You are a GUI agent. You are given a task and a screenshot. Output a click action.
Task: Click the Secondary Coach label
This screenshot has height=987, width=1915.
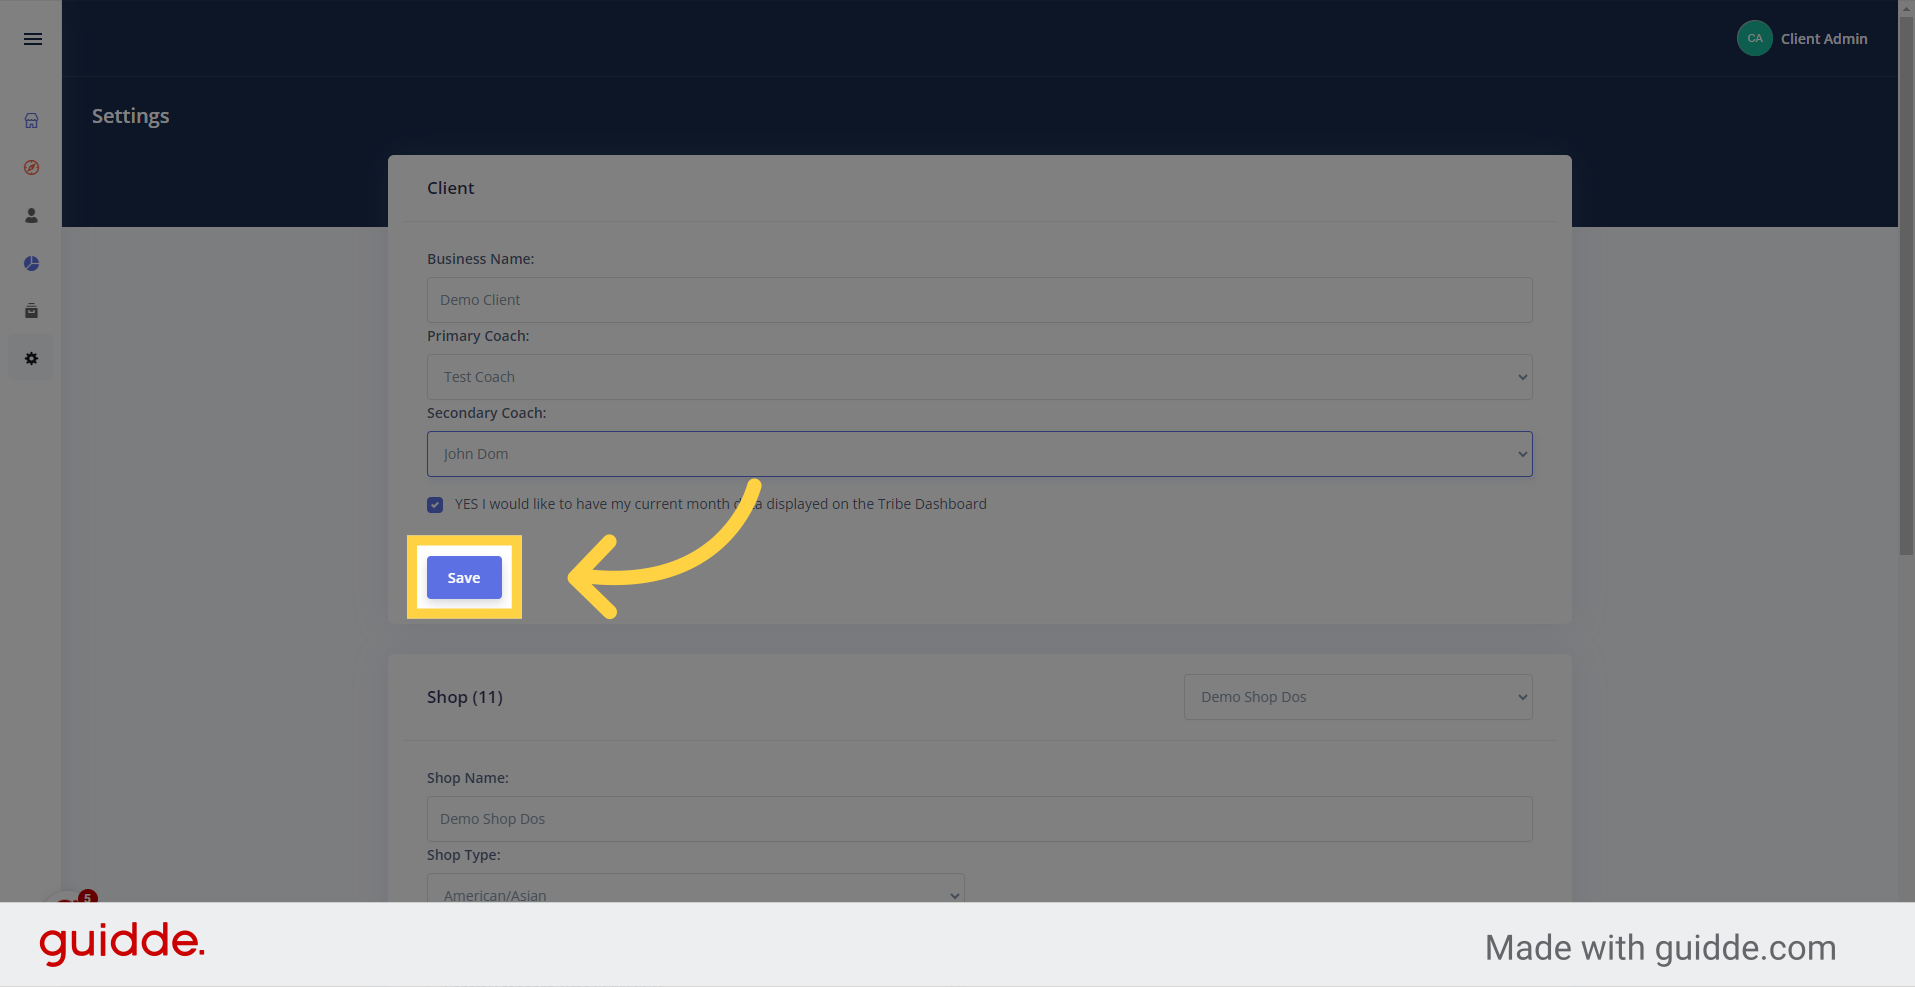[x=487, y=413]
